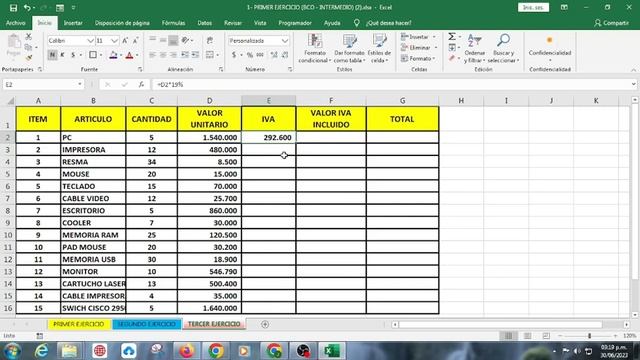Cut the selection with the scissors icon
Image resolution: width=640 pixels, height=360 pixels.
click(x=29, y=37)
